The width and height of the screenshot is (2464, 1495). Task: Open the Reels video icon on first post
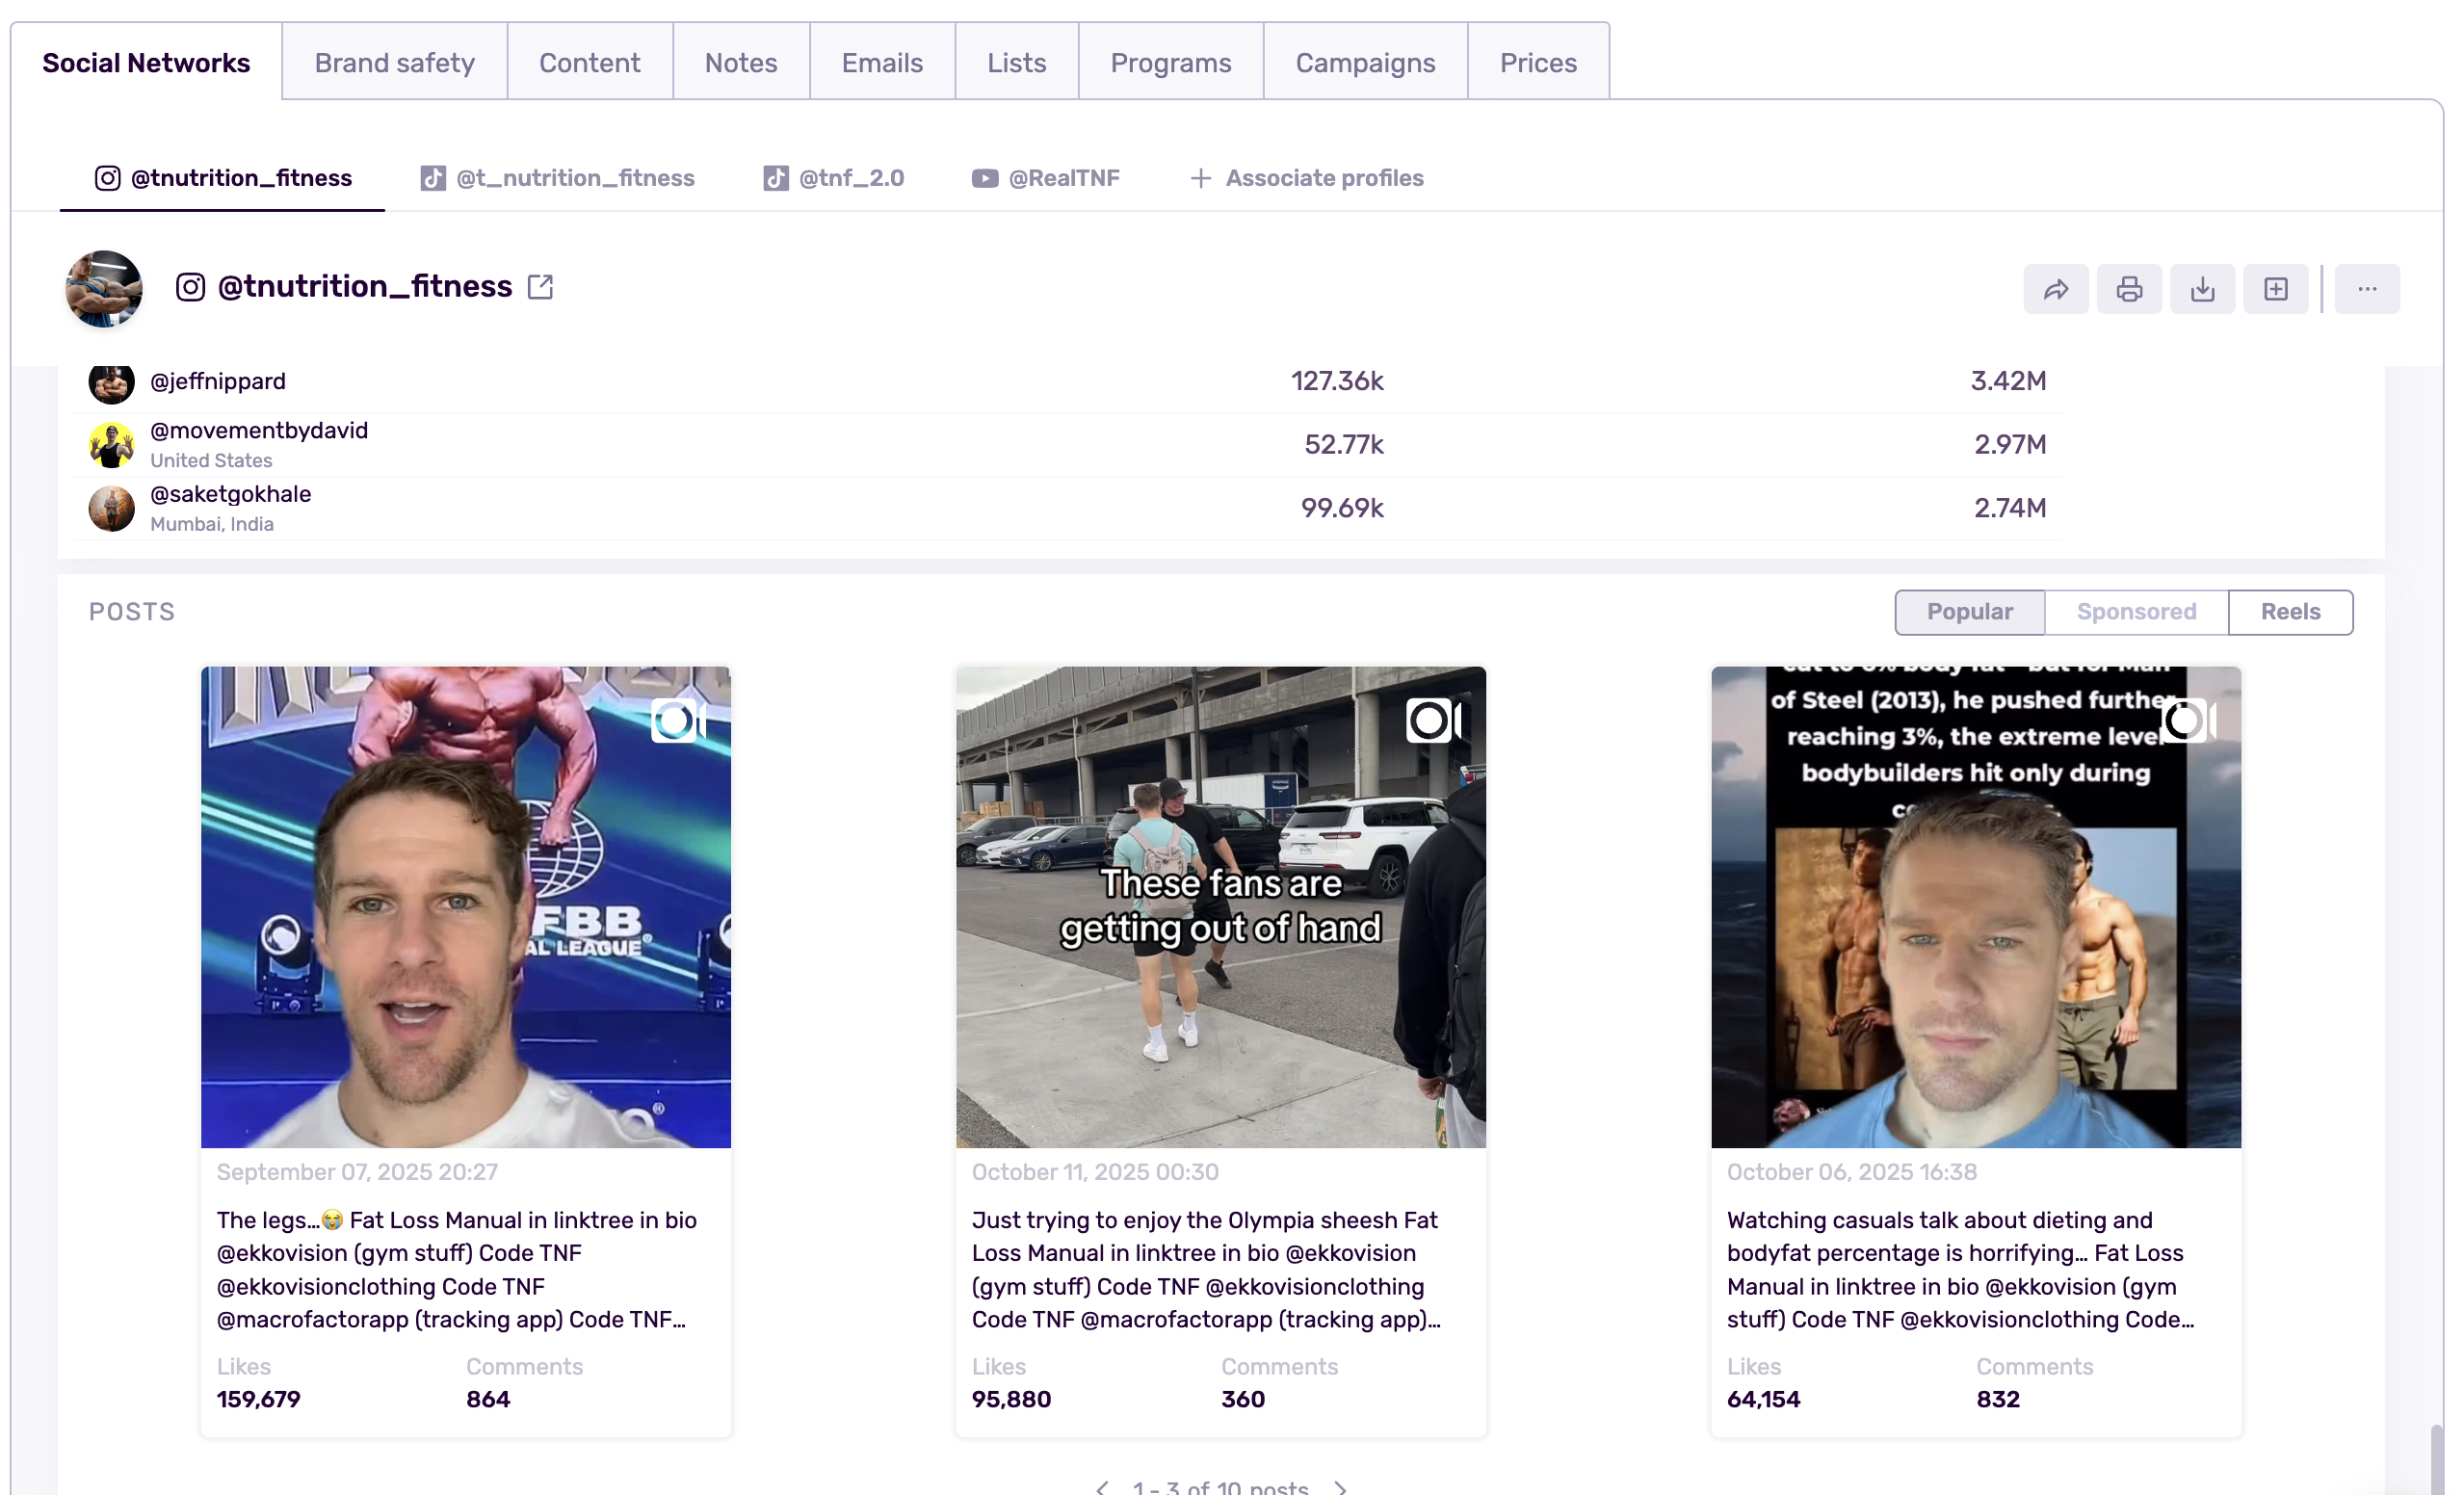click(676, 720)
